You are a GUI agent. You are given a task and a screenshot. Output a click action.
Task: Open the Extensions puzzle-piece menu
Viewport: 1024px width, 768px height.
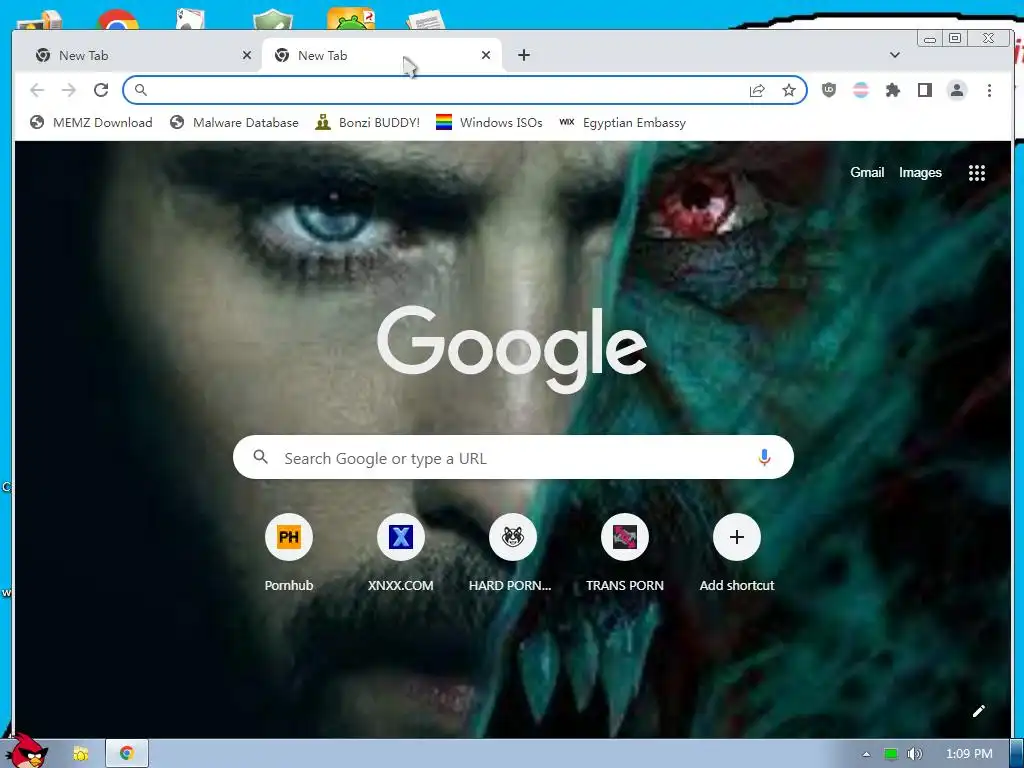click(x=893, y=90)
